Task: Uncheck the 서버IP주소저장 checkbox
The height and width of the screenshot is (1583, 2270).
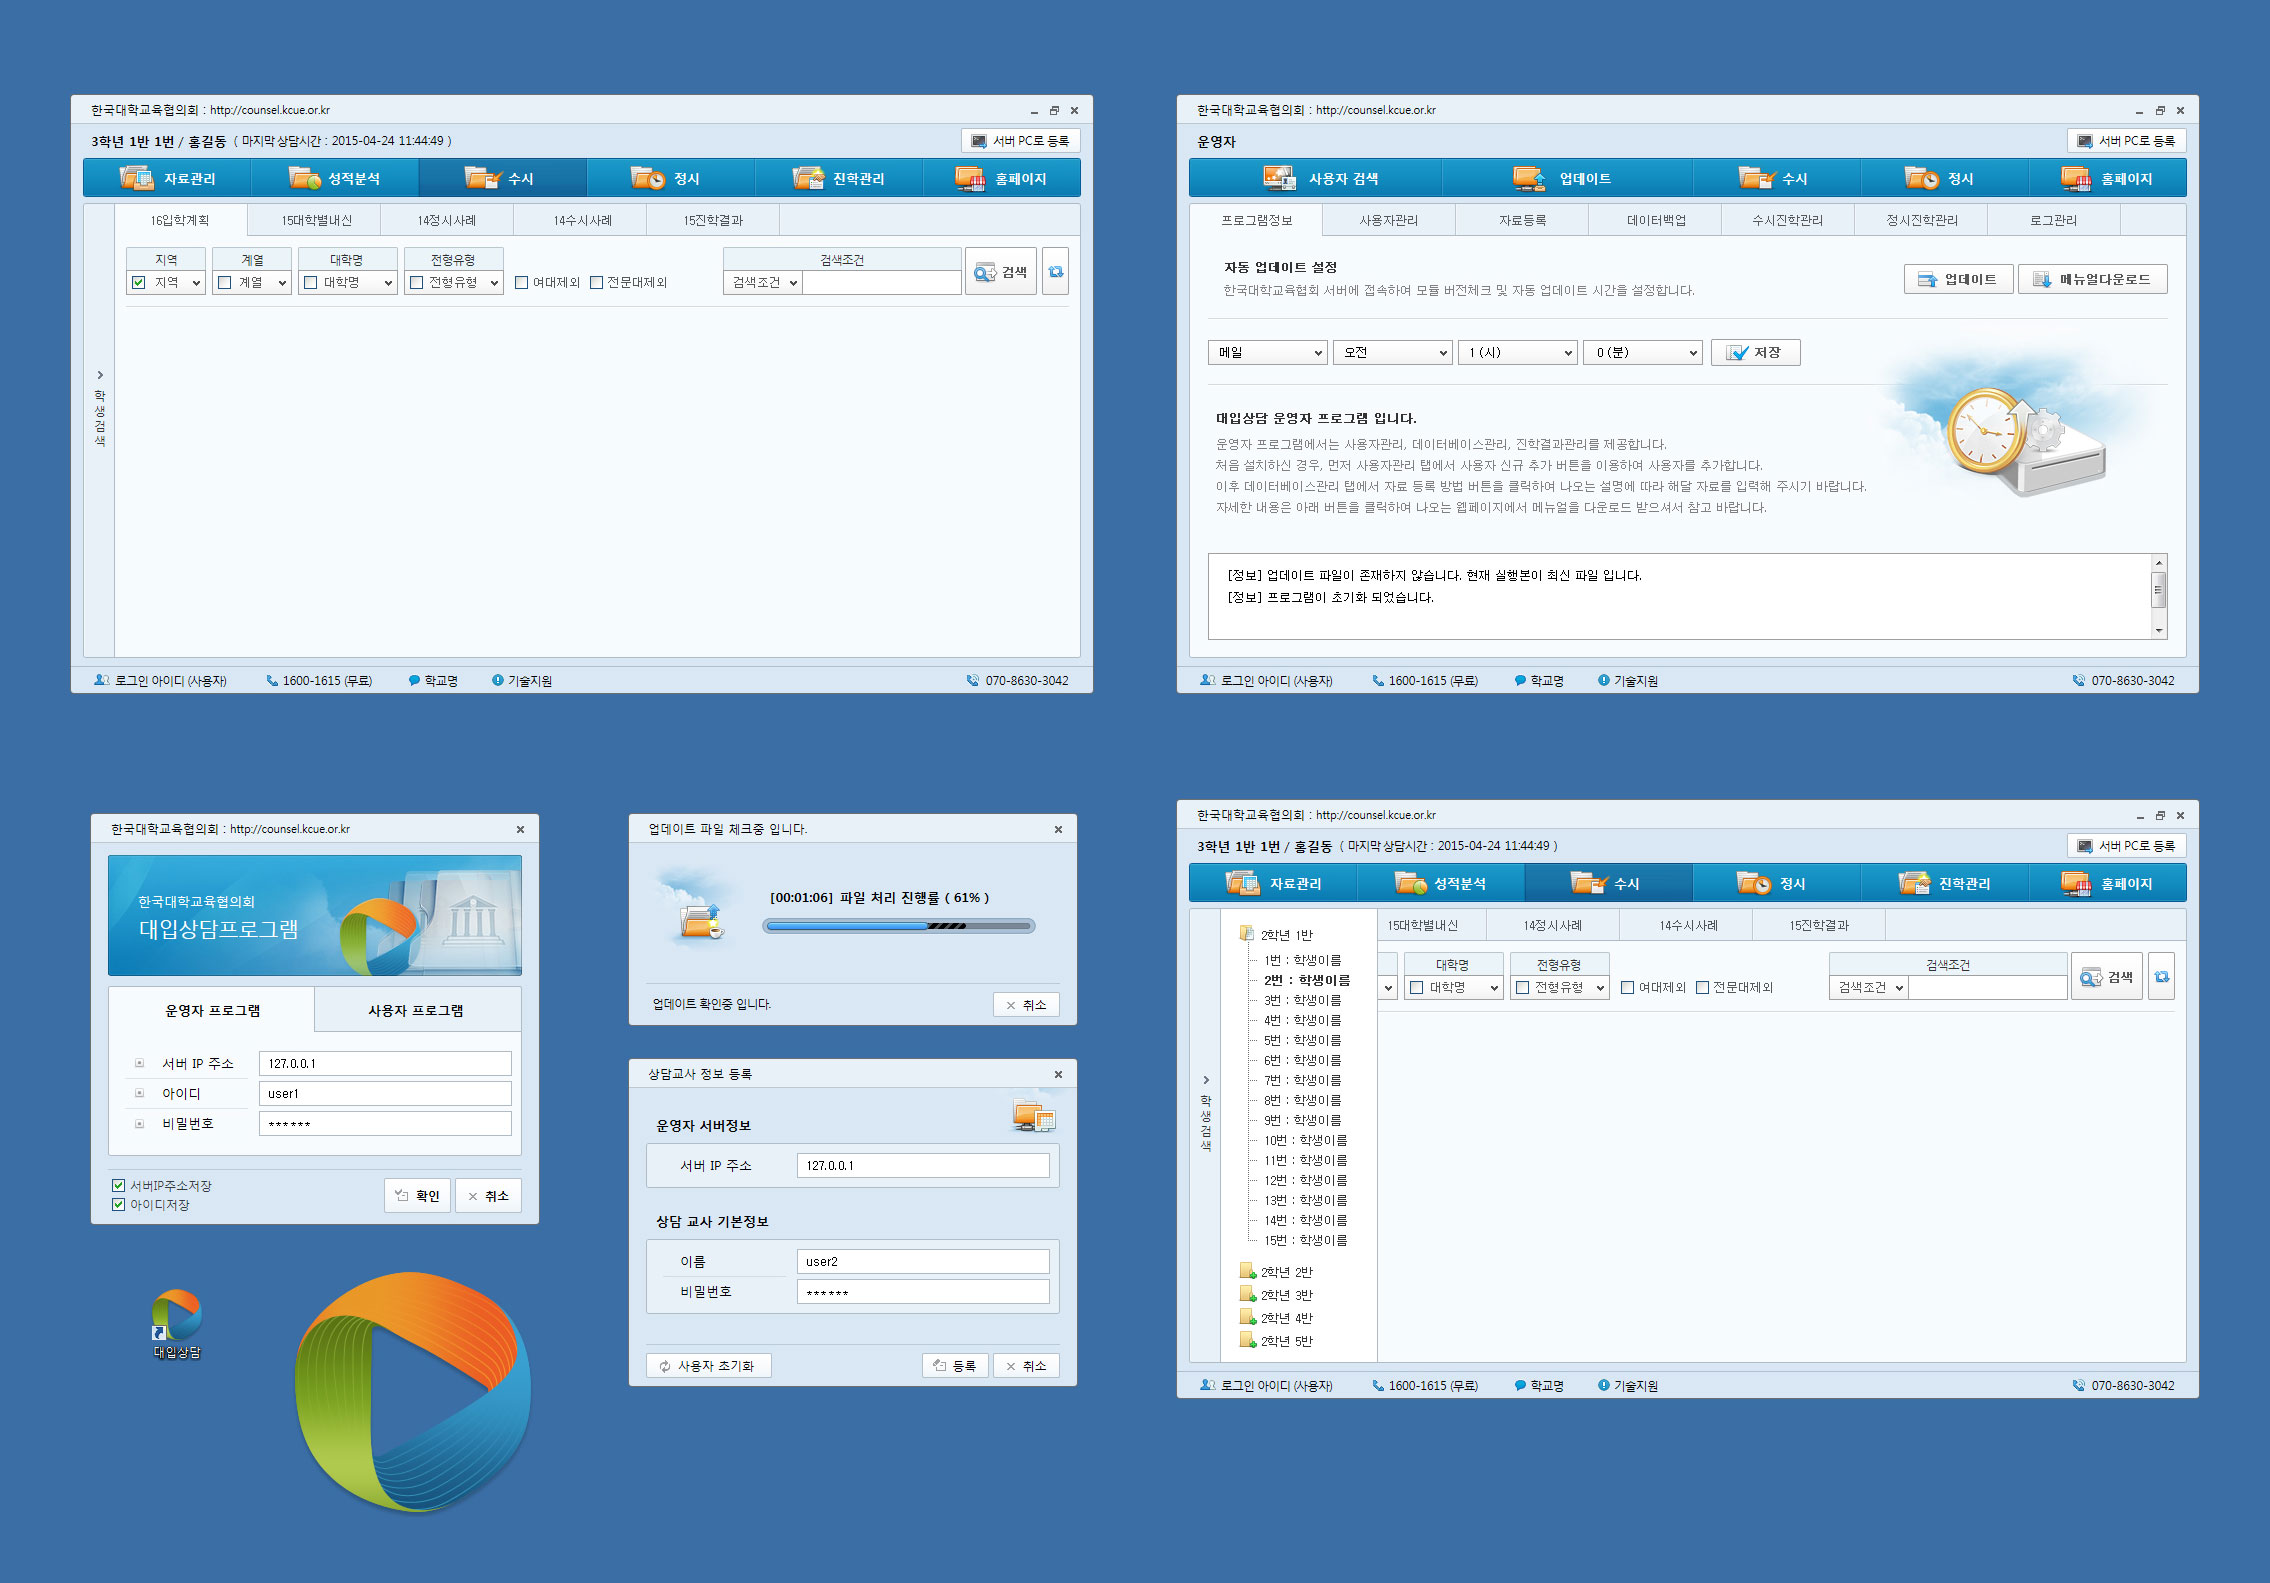Action: pyautogui.click(x=118, y=1185)
